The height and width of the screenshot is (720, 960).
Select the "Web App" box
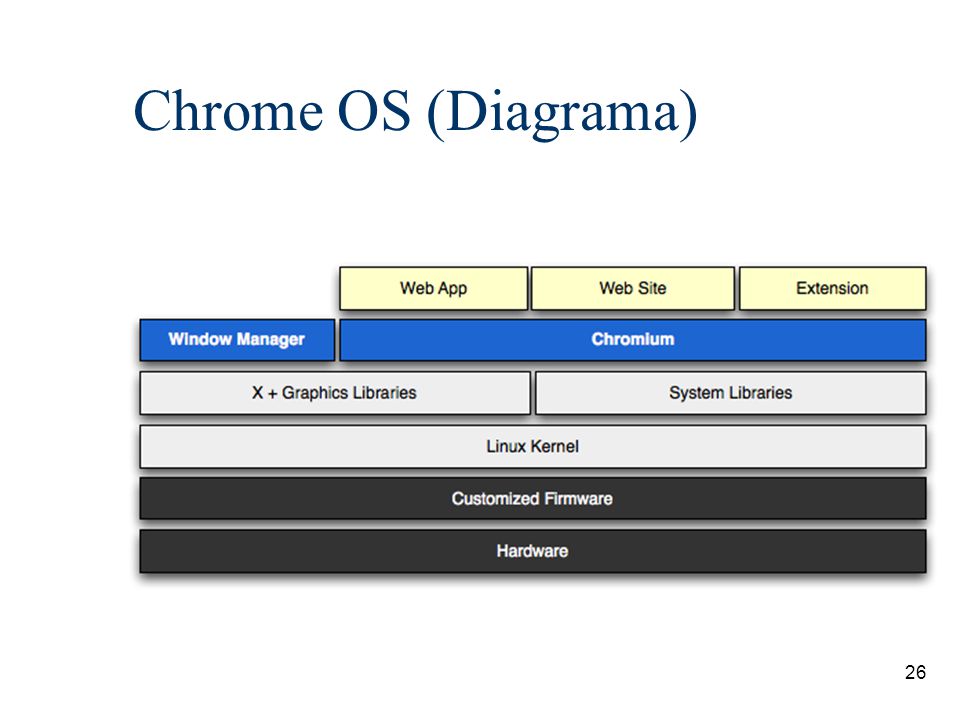coord(433,288)
